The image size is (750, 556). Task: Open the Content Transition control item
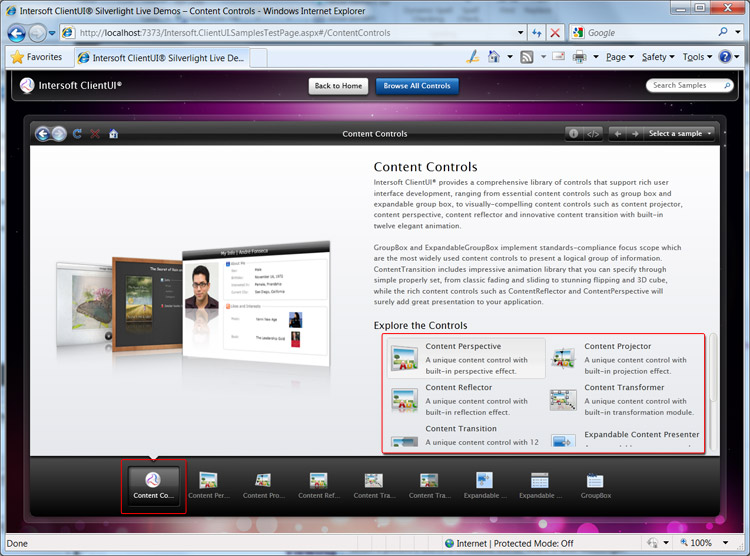[x=466, y=435]
